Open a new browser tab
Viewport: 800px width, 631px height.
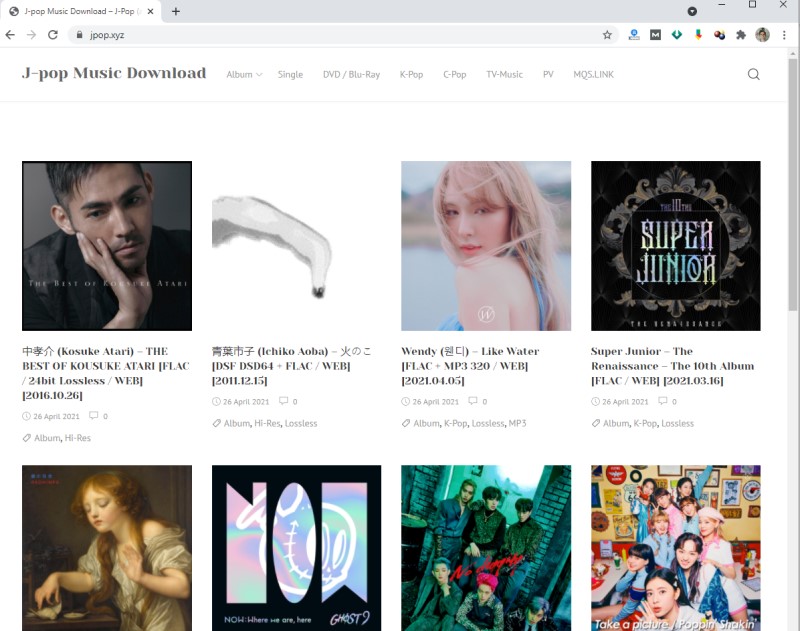click(x=176, y=11)
